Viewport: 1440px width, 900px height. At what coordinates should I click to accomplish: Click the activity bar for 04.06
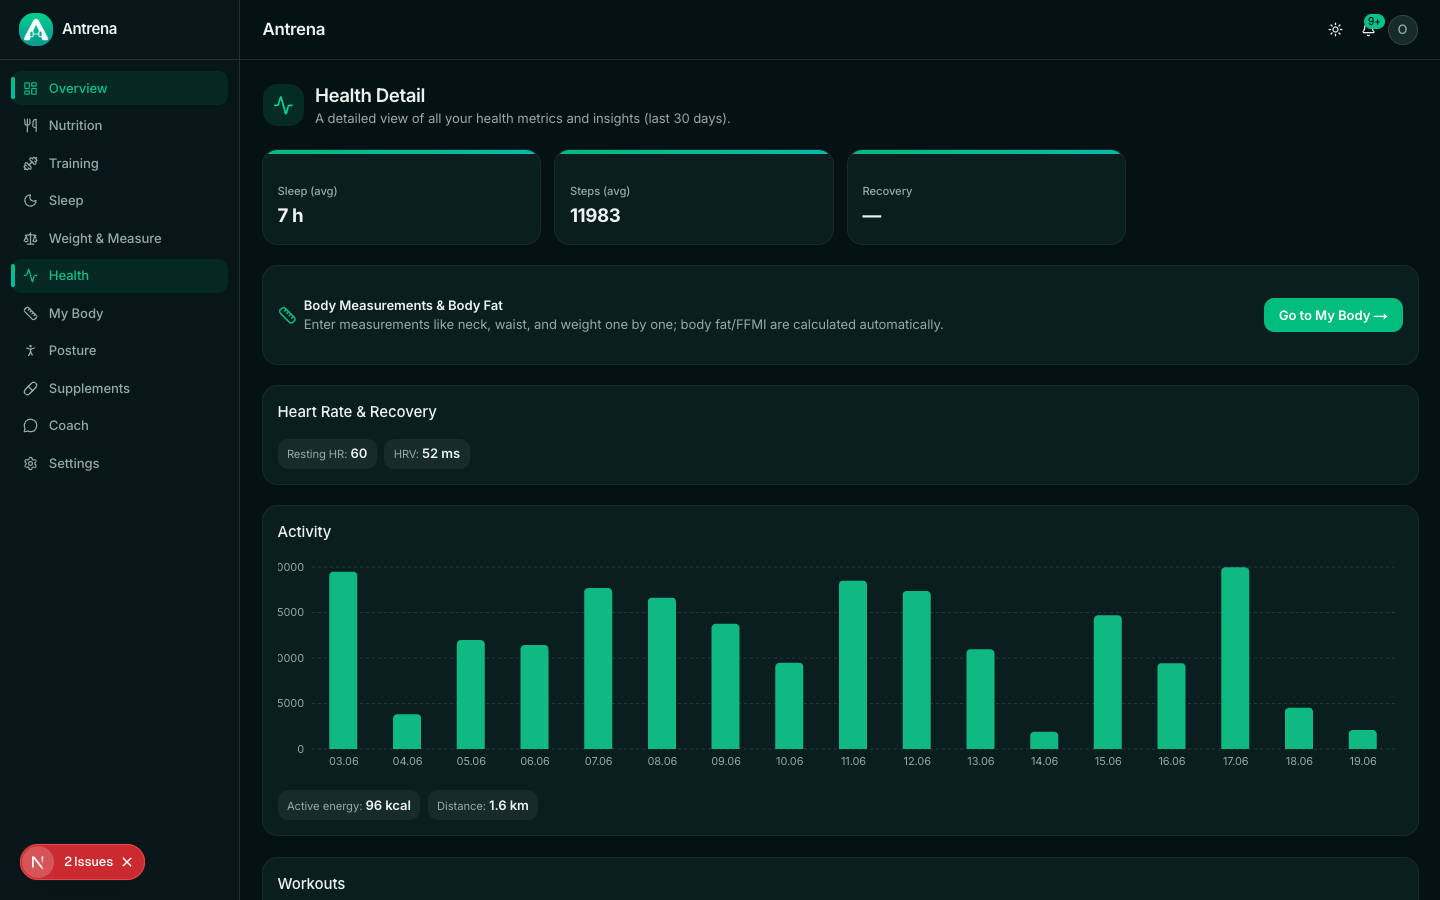tap(407, 732)
